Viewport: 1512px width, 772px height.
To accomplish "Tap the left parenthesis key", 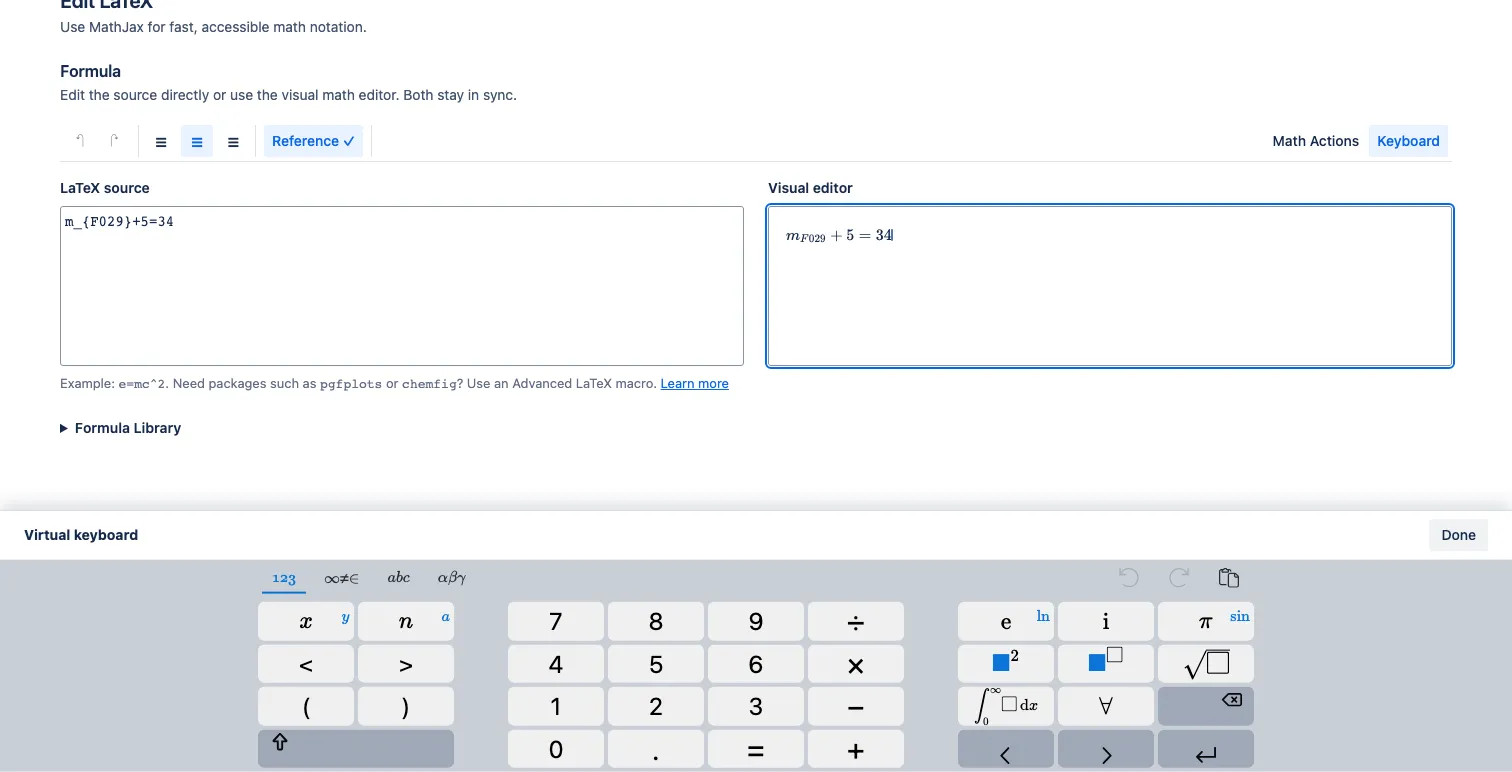I will pyautogui.click(x=305, y=706).
